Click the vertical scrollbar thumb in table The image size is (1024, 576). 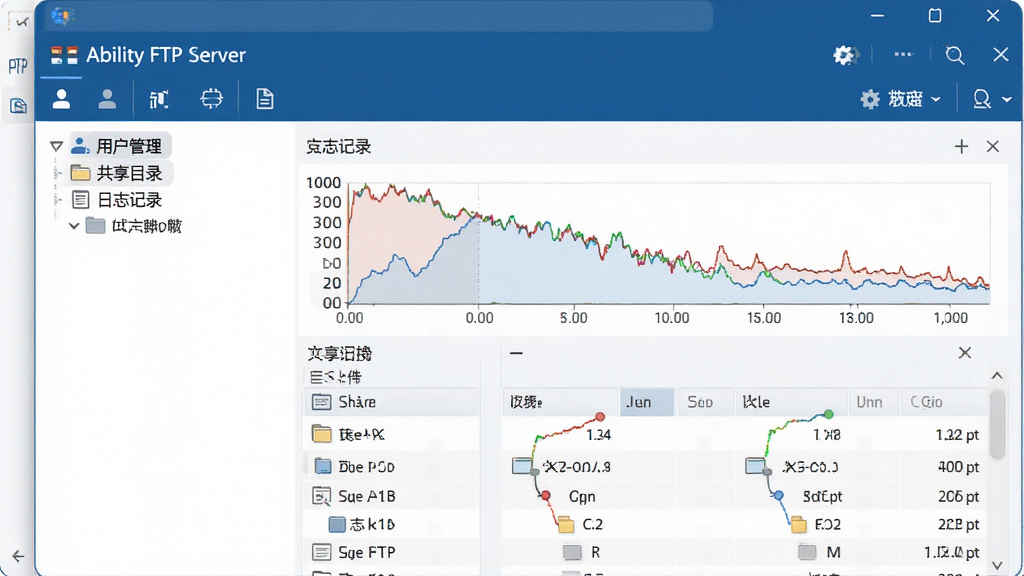997,424
